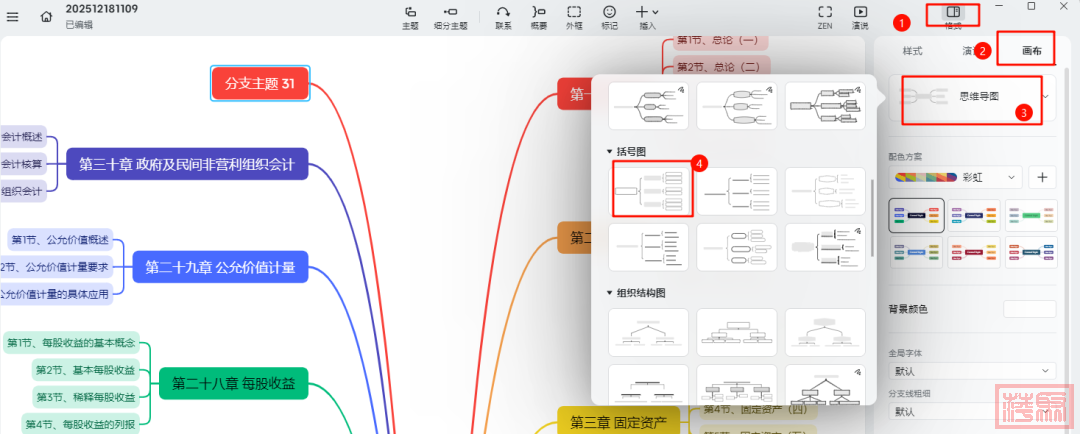
Task: Add a new topic with 主题 tool
Action: pos(410,15)
